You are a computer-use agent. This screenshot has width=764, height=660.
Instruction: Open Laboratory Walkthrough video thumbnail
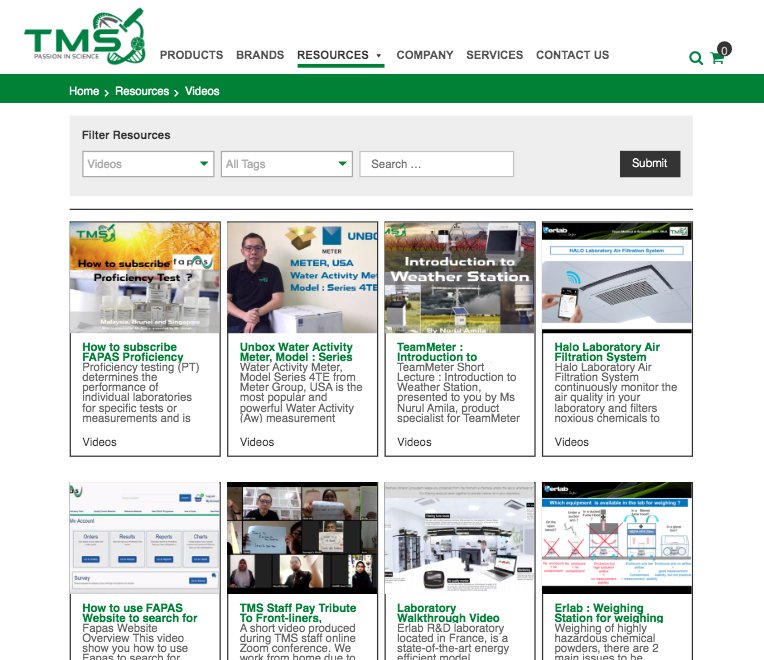point(460,538)
